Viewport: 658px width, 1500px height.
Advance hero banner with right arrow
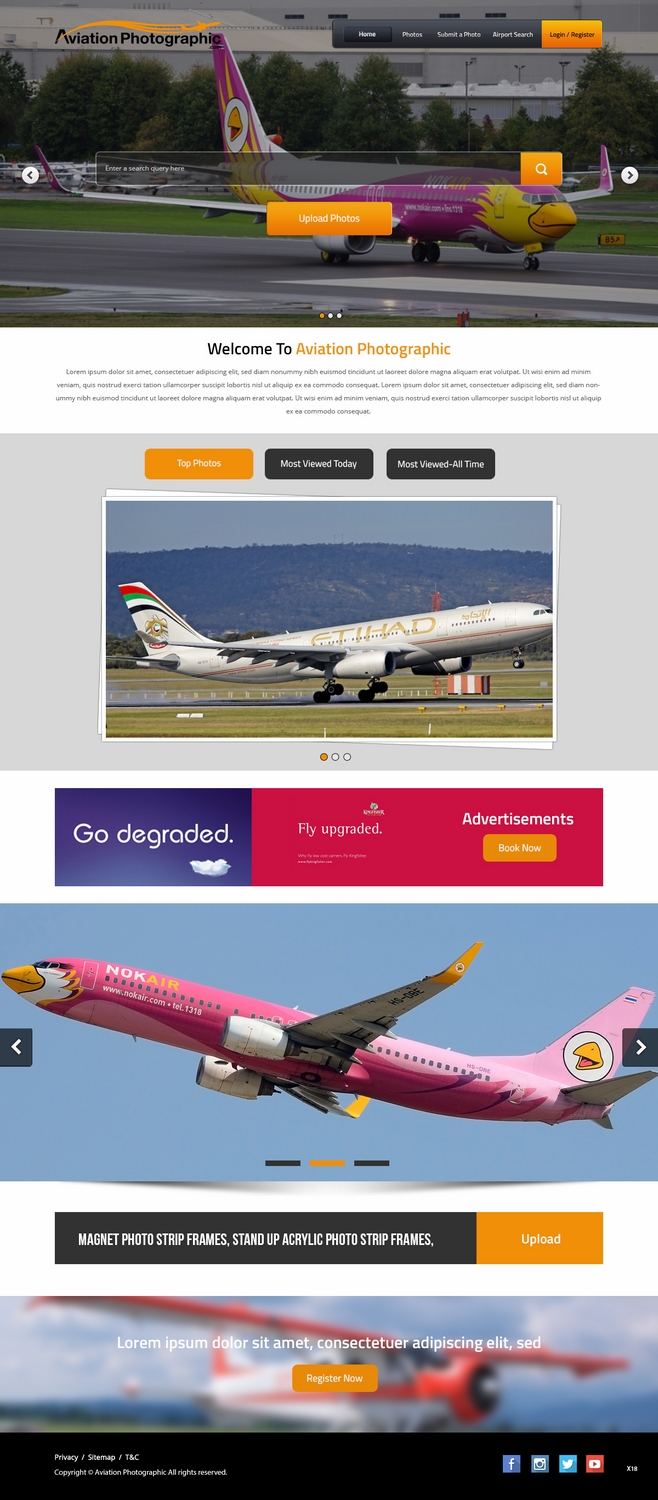click(629, 175)
